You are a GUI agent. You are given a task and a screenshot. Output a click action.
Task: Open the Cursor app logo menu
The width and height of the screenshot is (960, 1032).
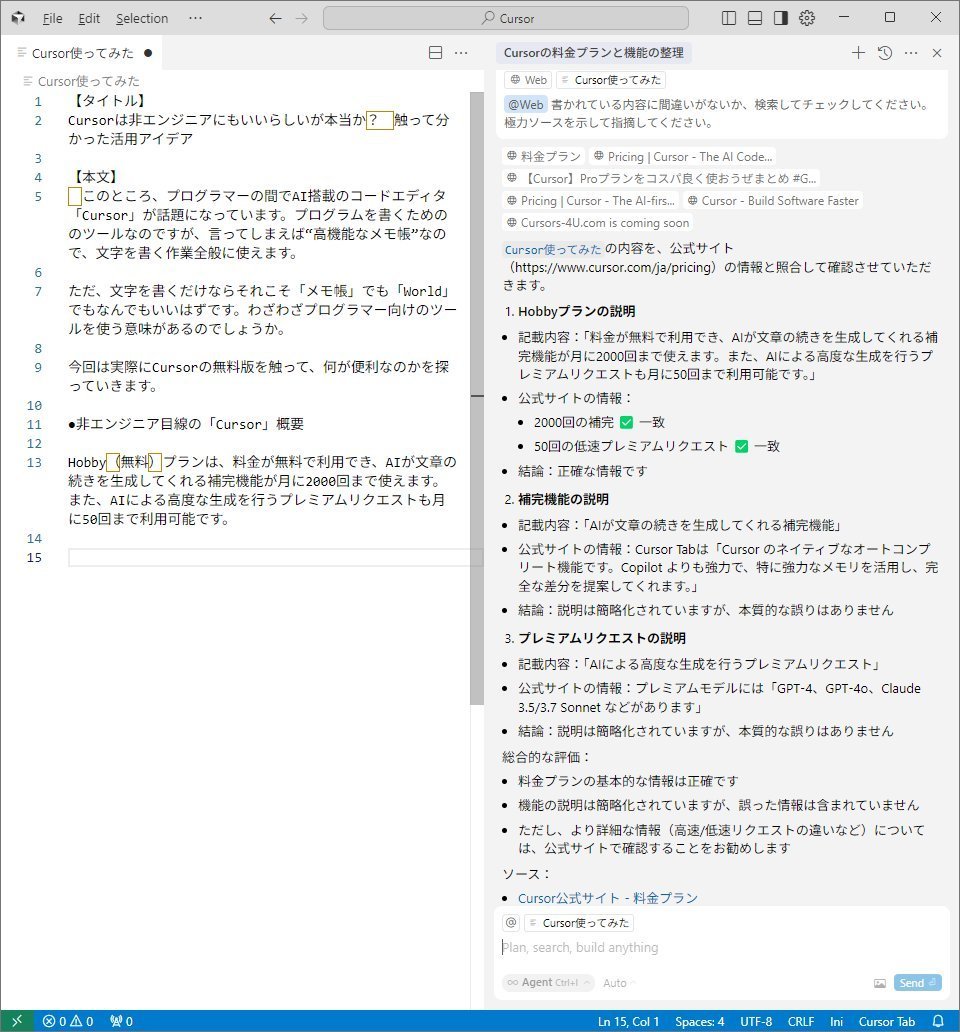pyautogui.click(x=18, y=18)
